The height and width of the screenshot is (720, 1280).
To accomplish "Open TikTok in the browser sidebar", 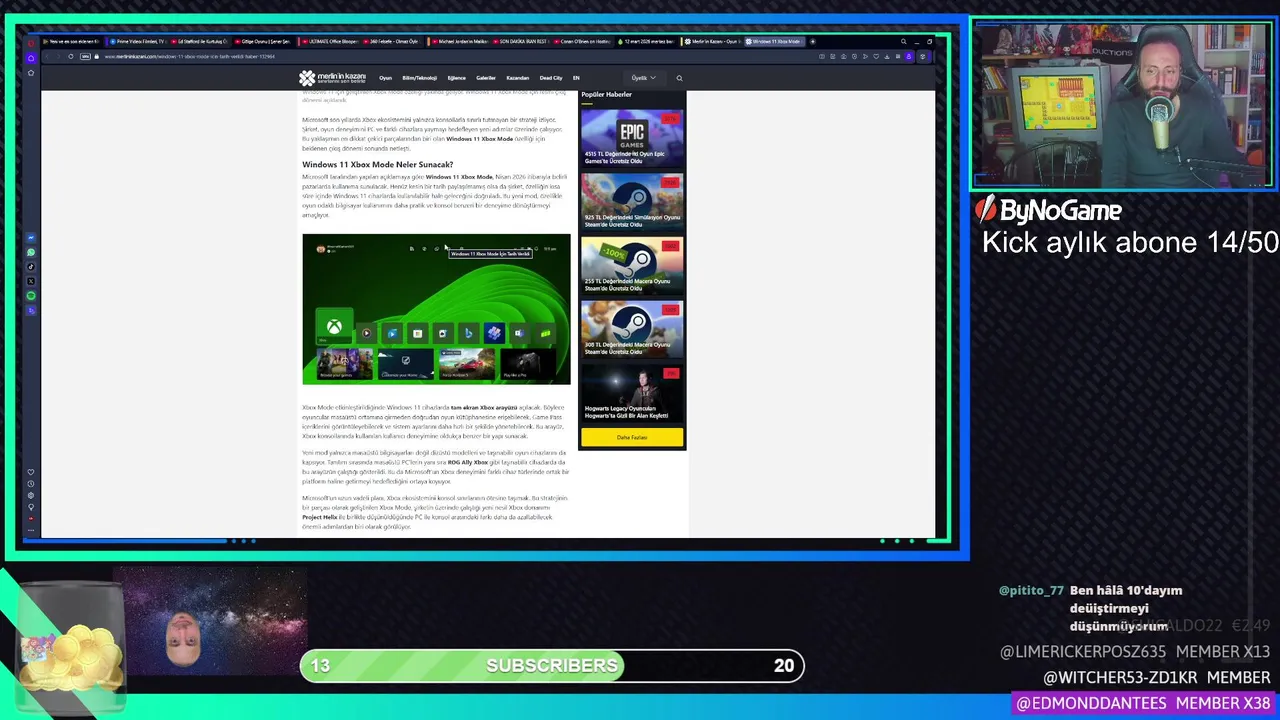I will tap(31, 267).
